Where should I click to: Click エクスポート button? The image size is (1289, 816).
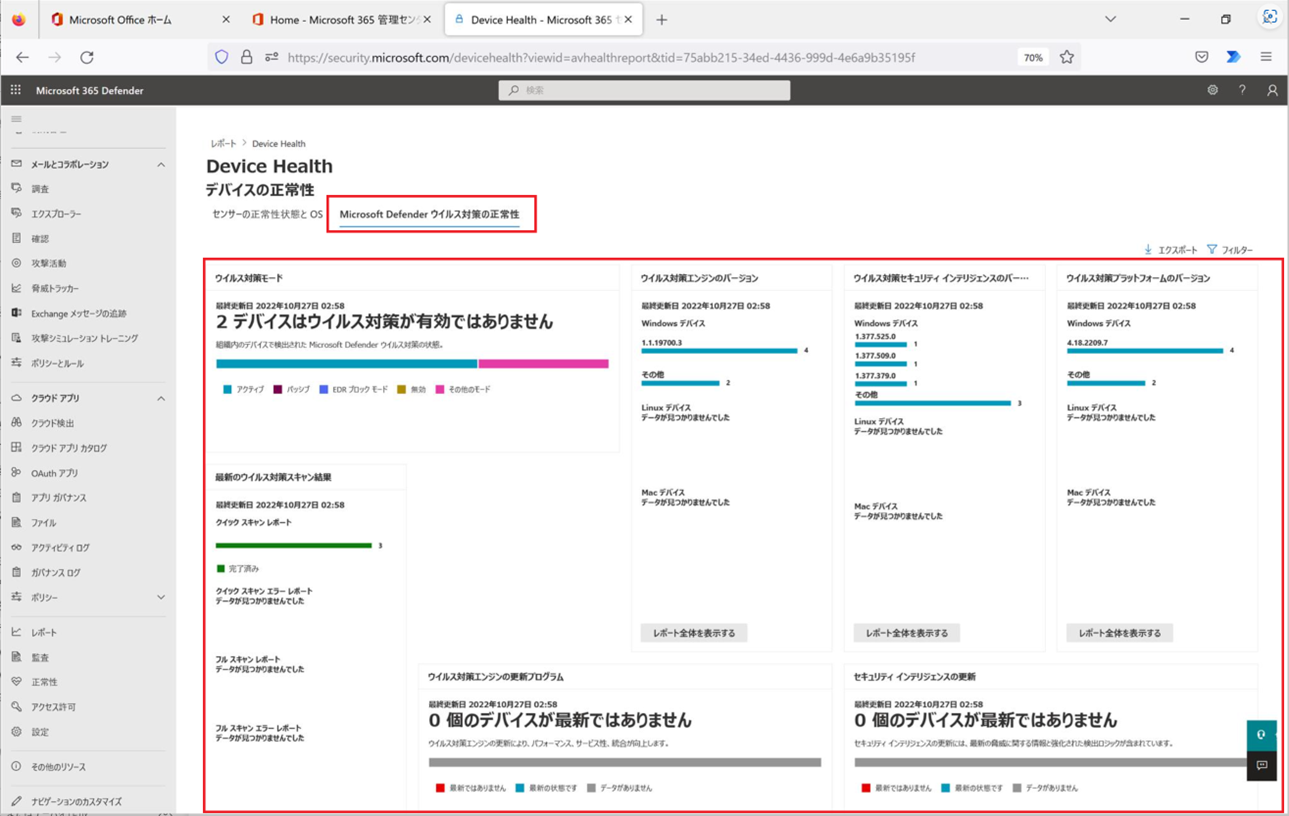click(x=1170, y=250)
